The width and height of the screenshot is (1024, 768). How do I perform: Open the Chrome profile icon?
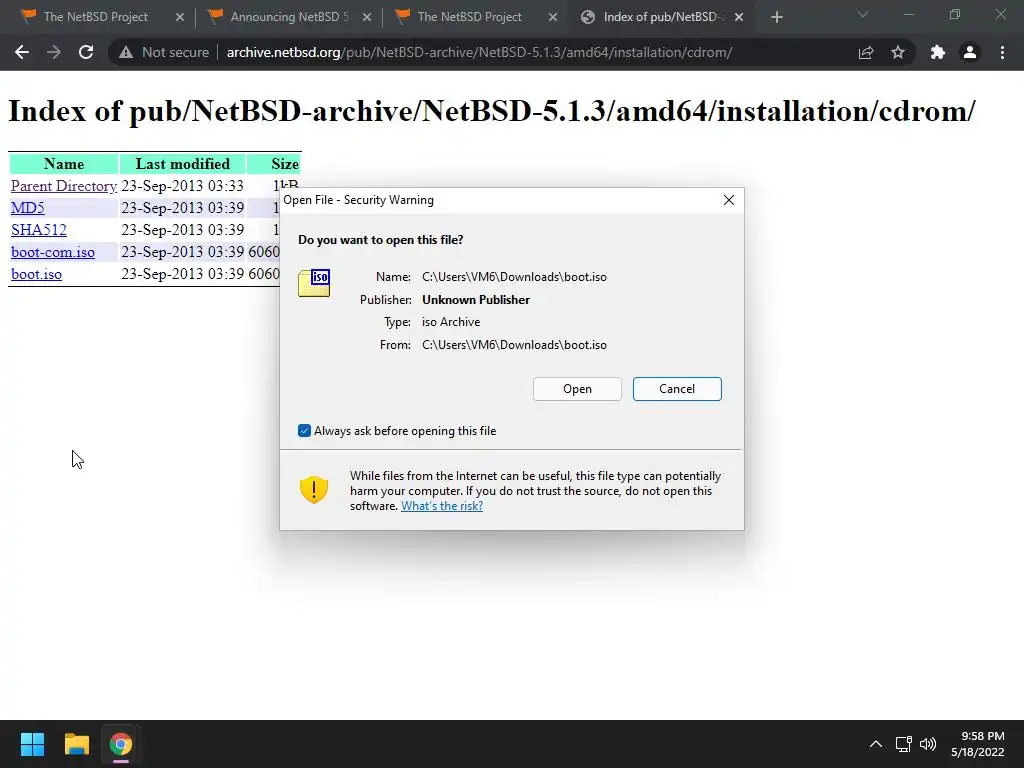tap(970, 52)
